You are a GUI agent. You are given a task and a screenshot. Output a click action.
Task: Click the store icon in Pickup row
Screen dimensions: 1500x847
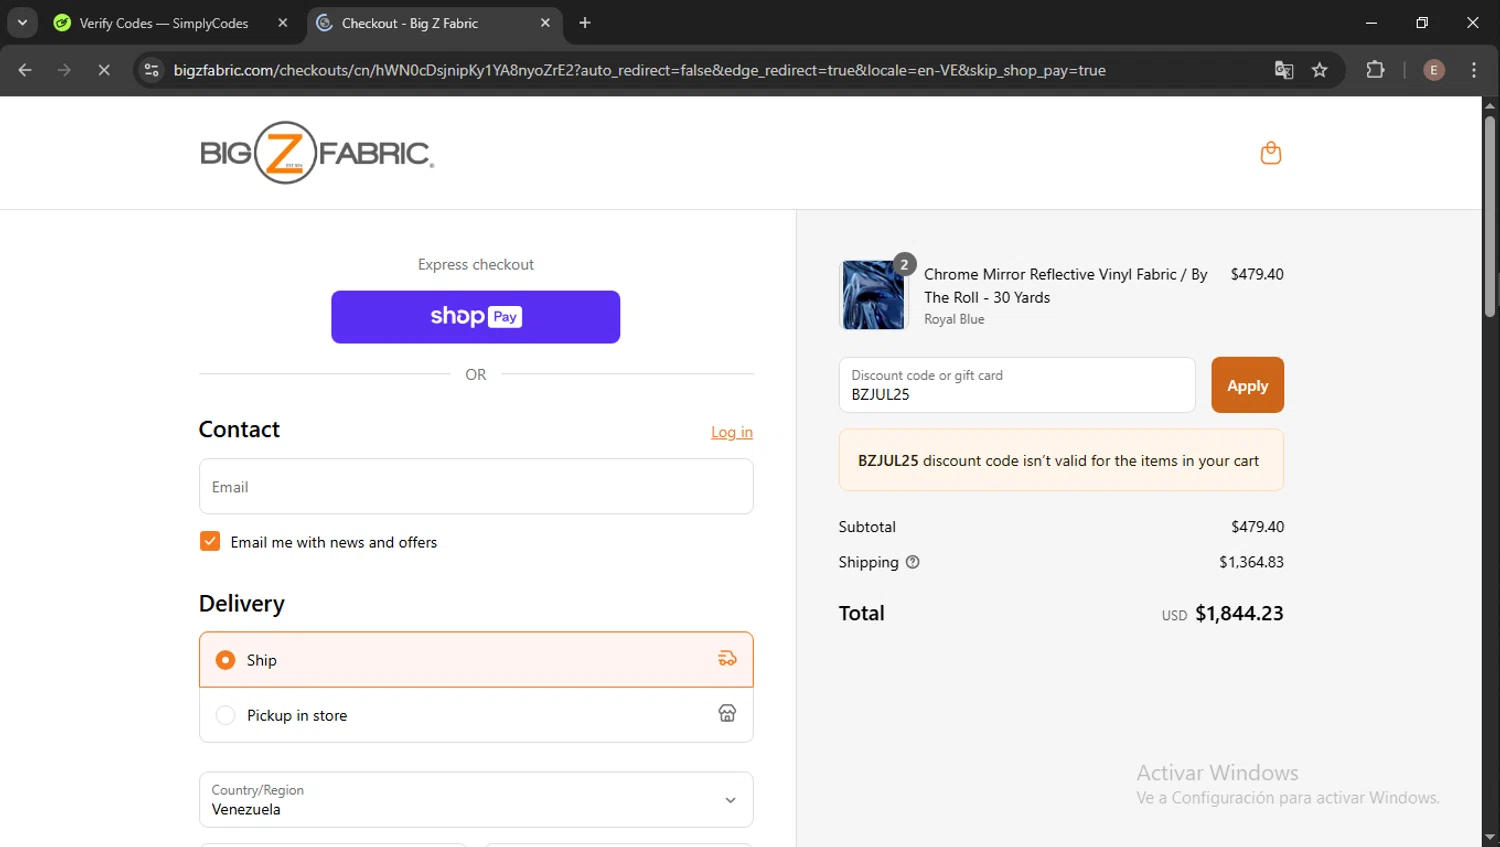pos(727,713)
